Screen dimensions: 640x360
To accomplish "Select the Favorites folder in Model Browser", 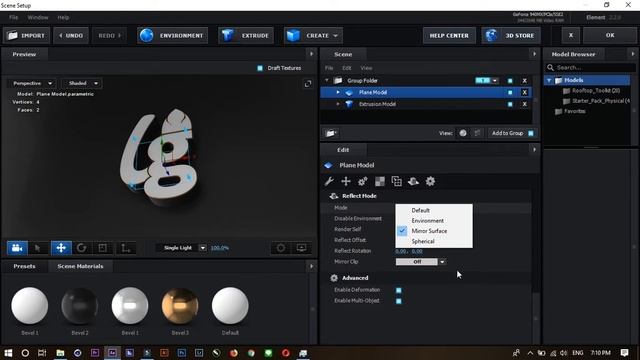I will (x=575, y=111).
